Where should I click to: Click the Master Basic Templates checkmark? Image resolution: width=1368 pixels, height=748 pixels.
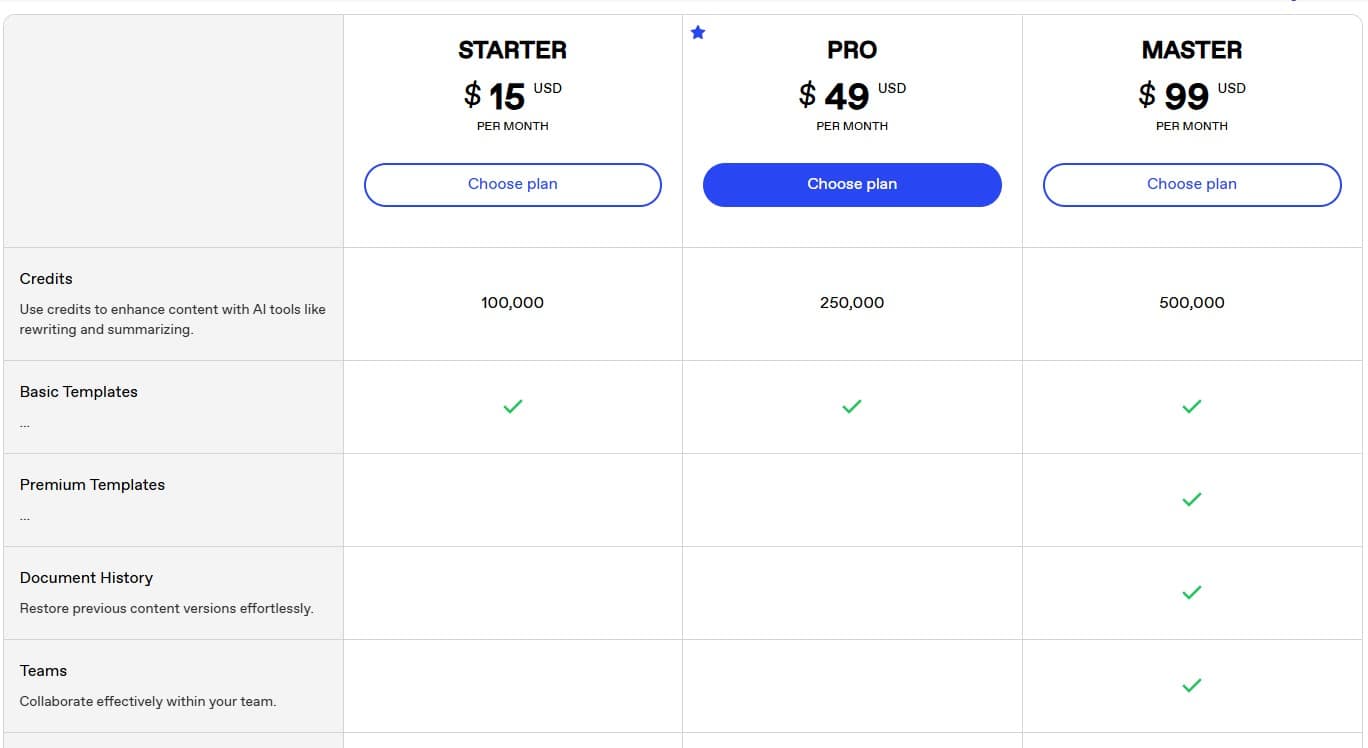[x=1191, y=406]
